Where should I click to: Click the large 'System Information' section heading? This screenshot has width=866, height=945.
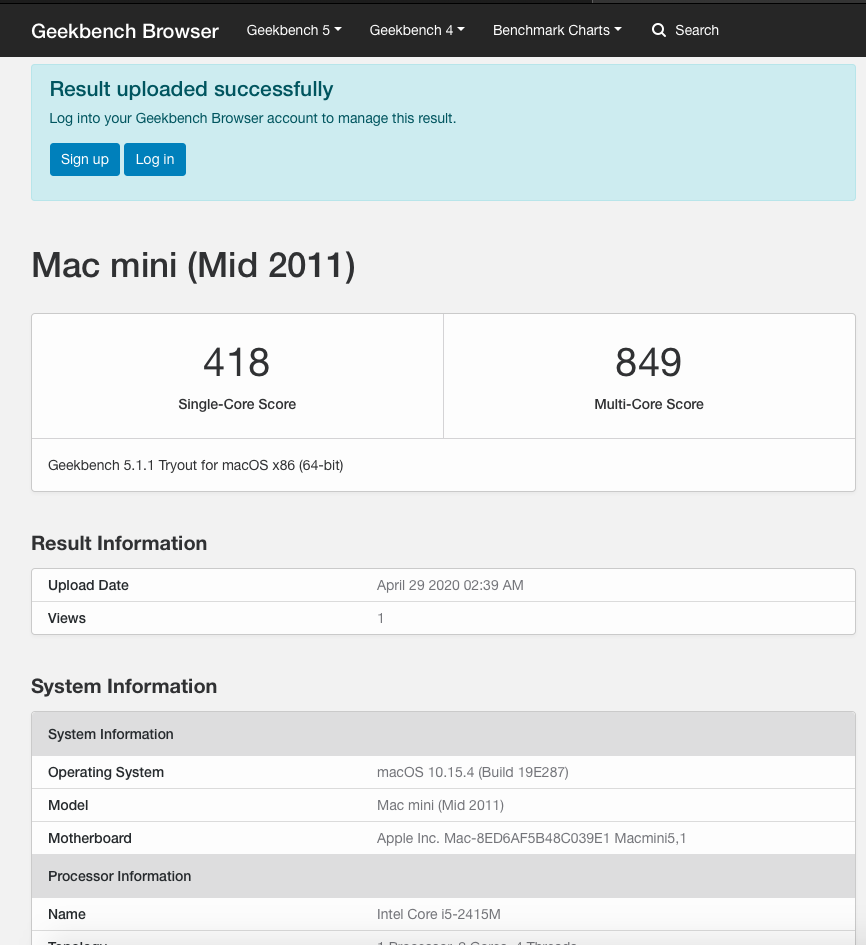(x=124, y=686)
